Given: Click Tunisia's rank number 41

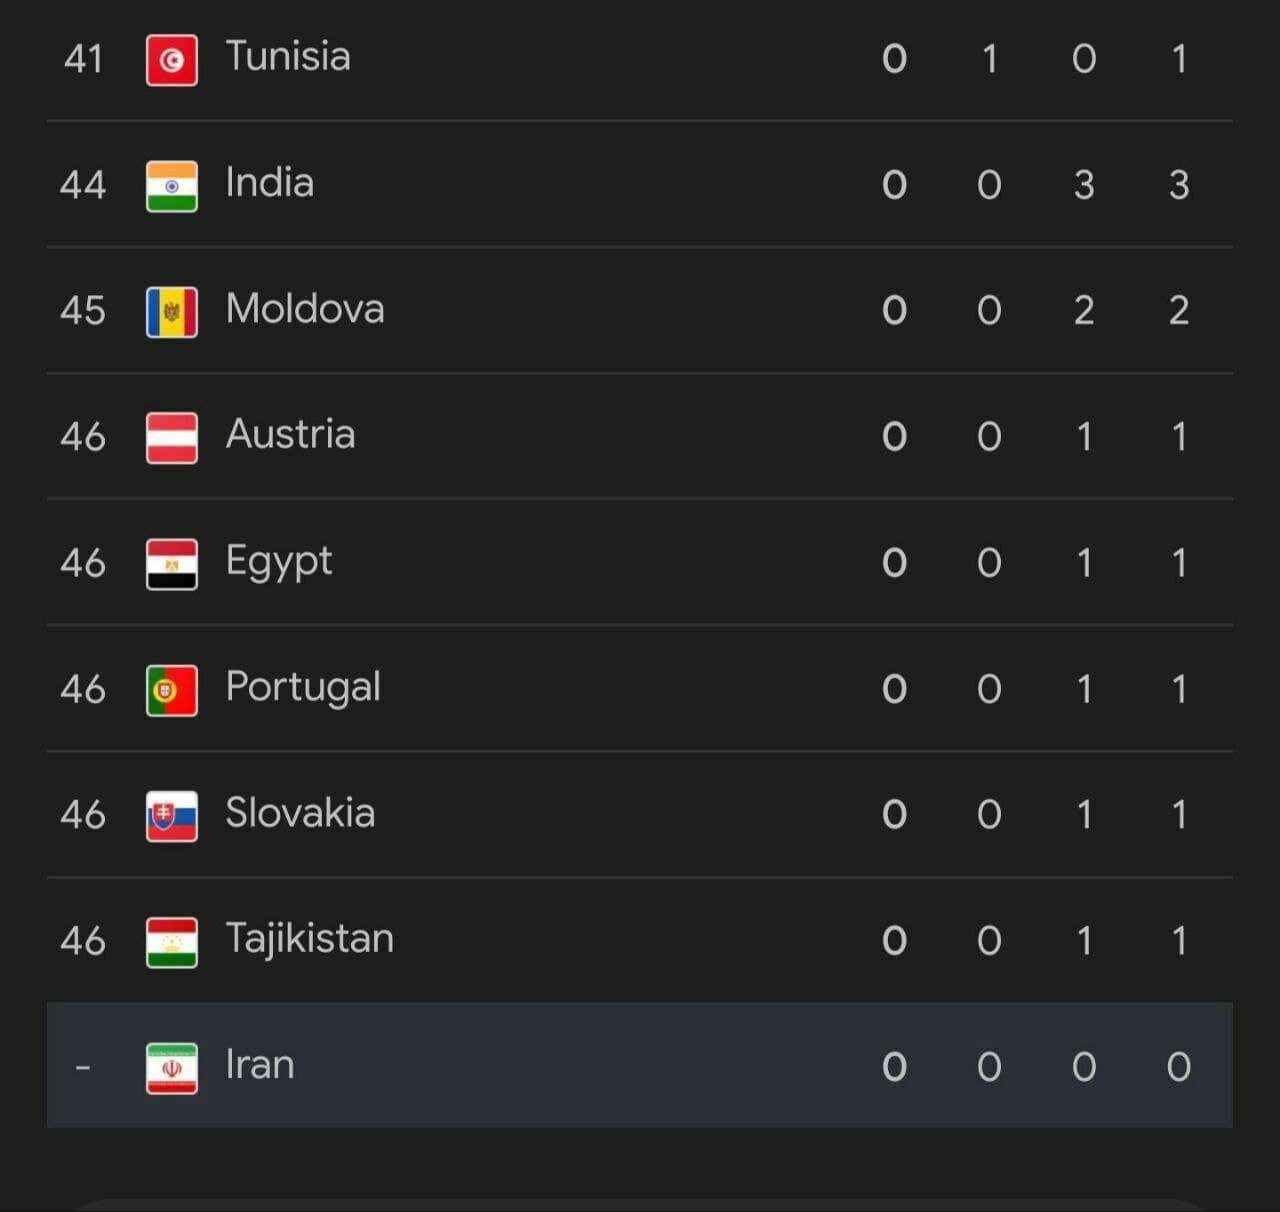Looking at the screenshot, I should (83, 59).
